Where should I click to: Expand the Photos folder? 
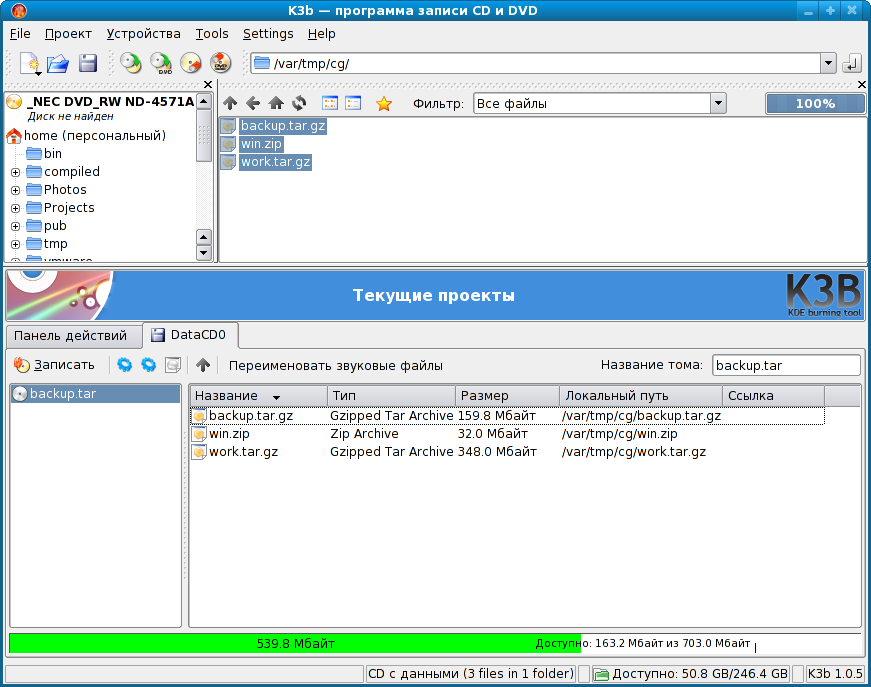(x=16, y=190)
